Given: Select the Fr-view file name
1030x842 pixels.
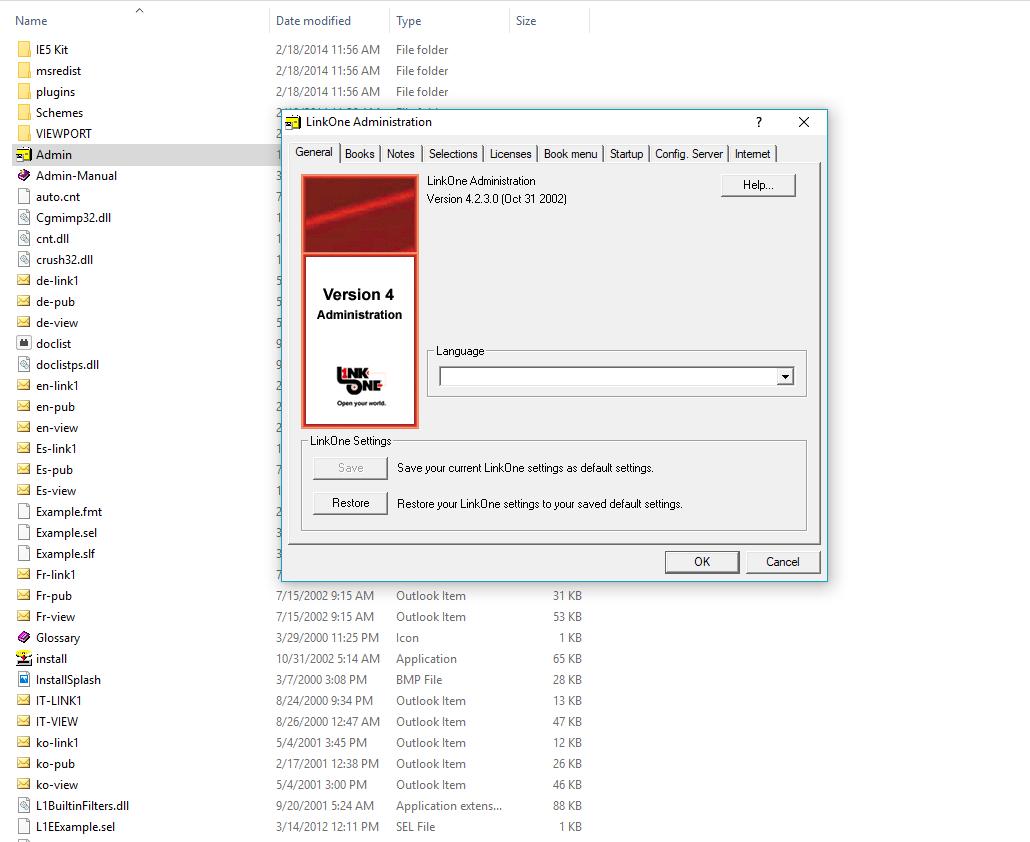Looking at the screenshot, I should click(x=56, y=617).
